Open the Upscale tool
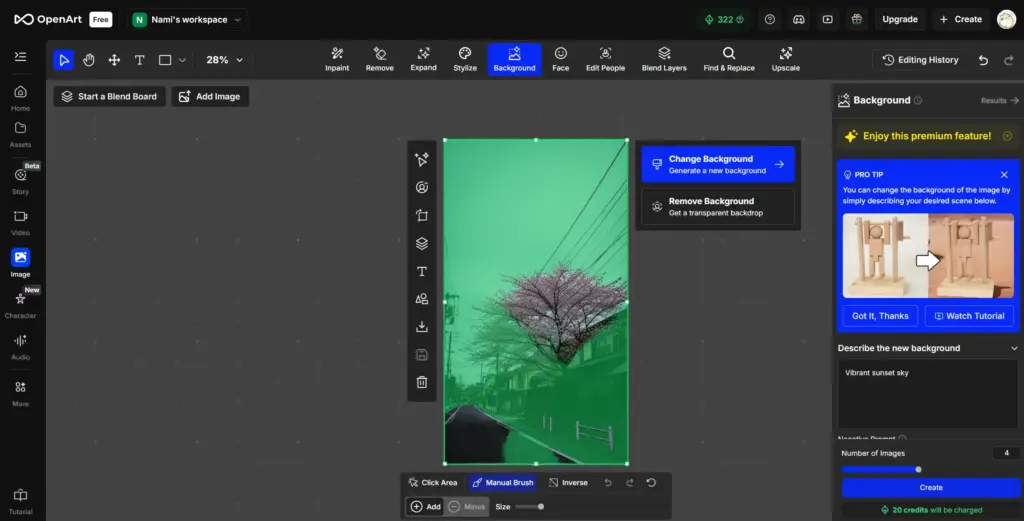1024x521 pixels. click(x=785, y=59)
